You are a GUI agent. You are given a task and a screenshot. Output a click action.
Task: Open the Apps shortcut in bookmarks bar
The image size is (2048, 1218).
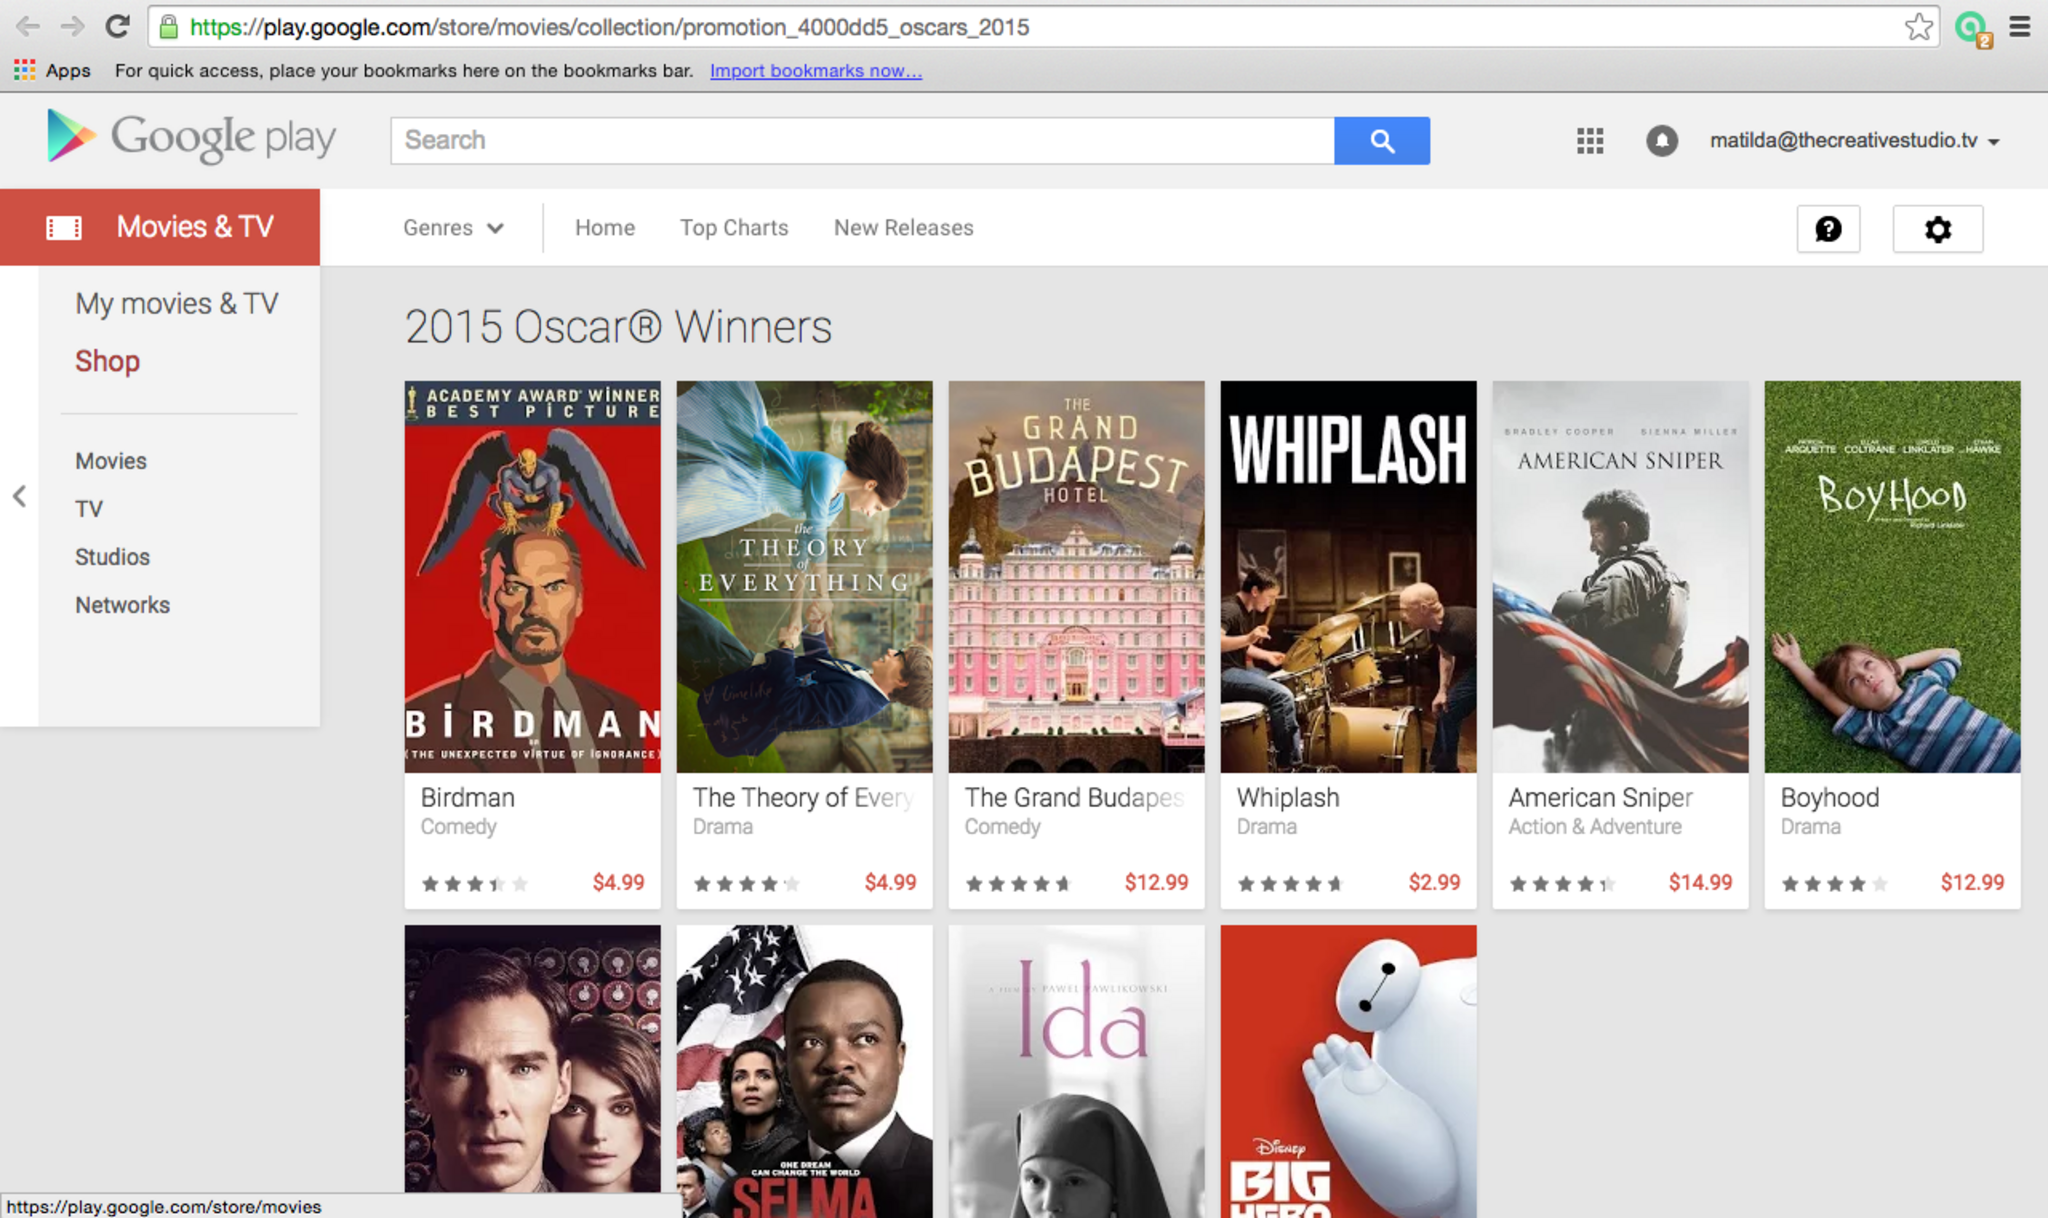(52, 70)
